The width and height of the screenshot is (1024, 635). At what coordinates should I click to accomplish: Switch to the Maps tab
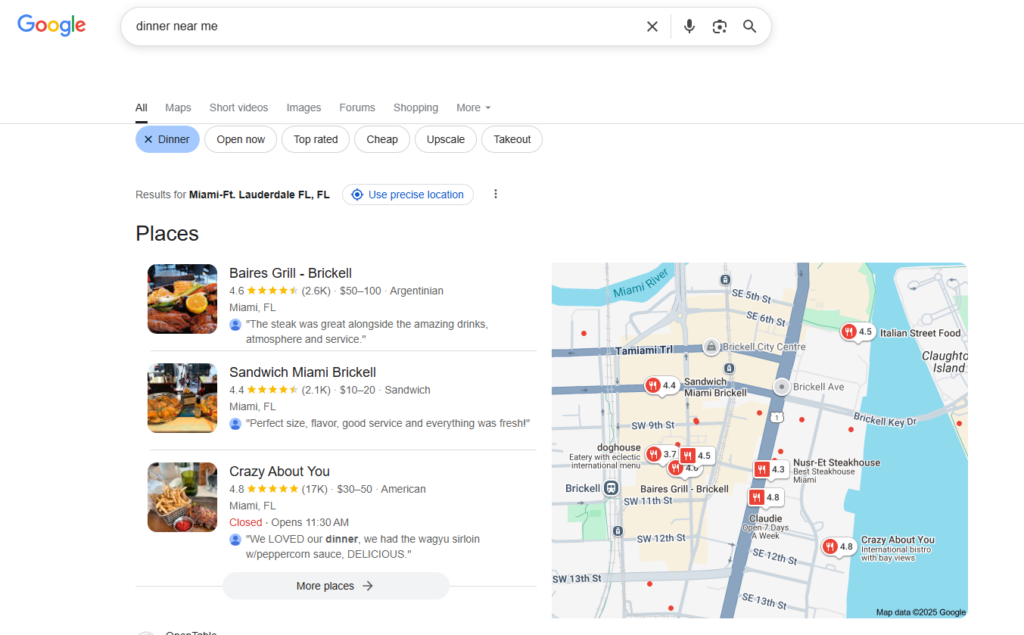click(x=178, y=108)
